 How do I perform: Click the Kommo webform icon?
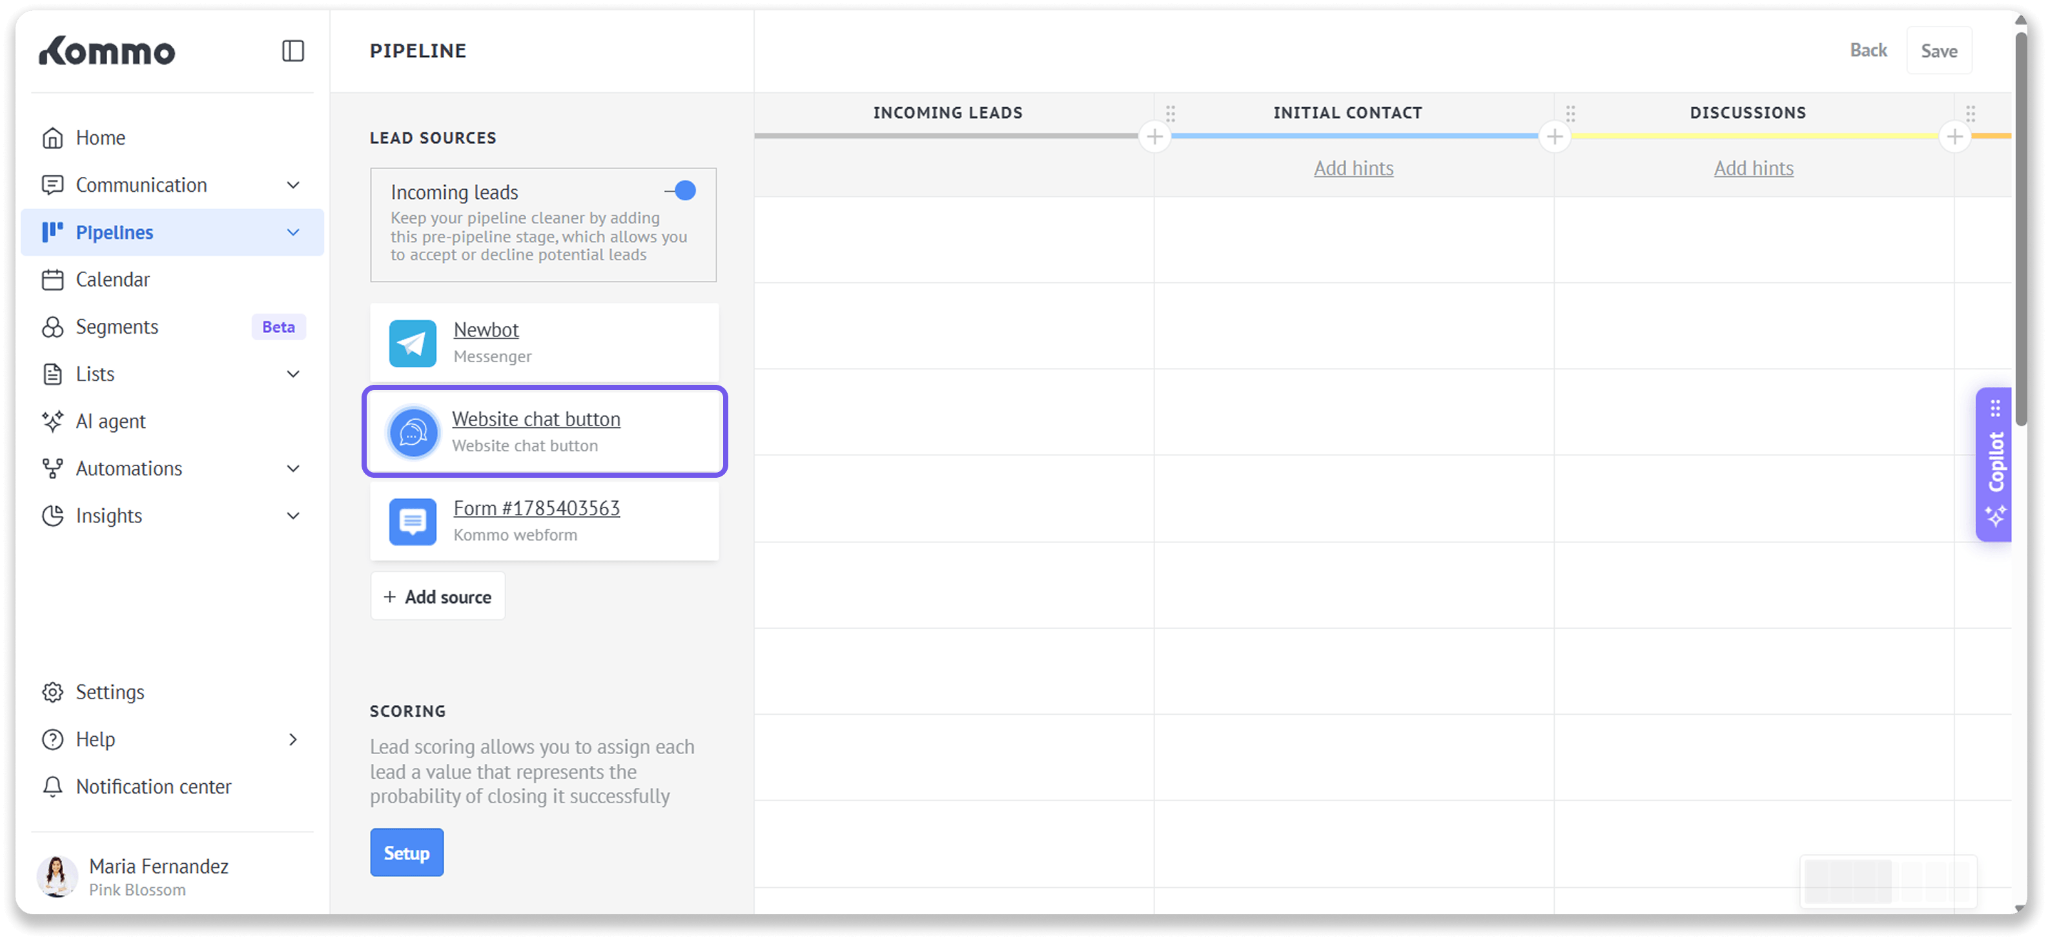tap(413, 521)
